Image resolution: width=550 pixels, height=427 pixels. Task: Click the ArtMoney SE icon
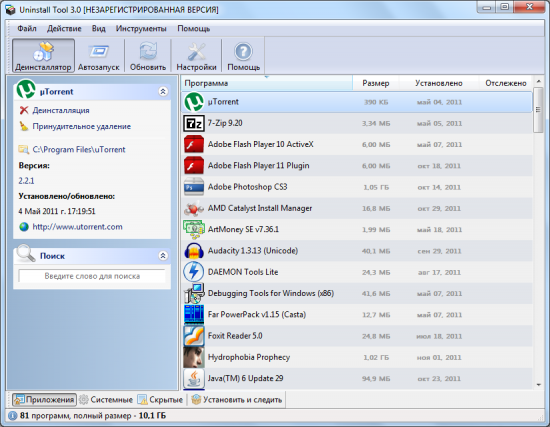[x=194, y=229]
